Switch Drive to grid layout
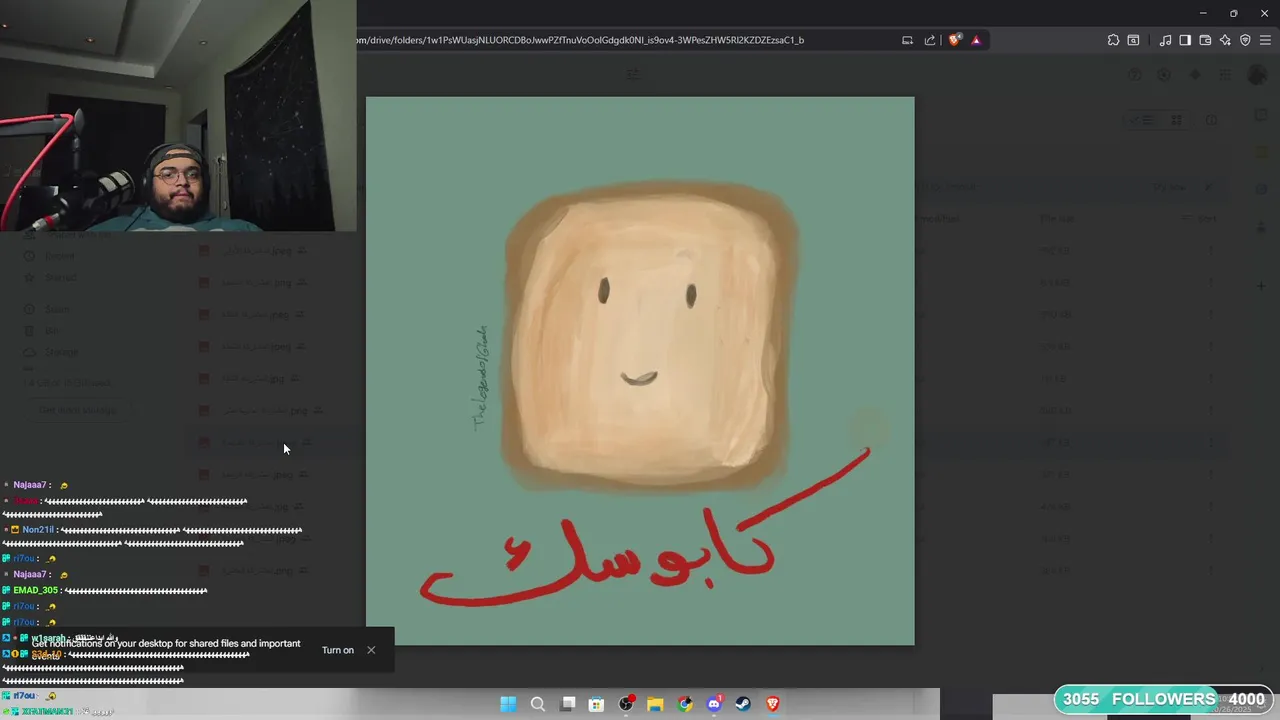The width and height of the screenshot is (1280, 720). pyautogui.click(x=1177, y=120)
